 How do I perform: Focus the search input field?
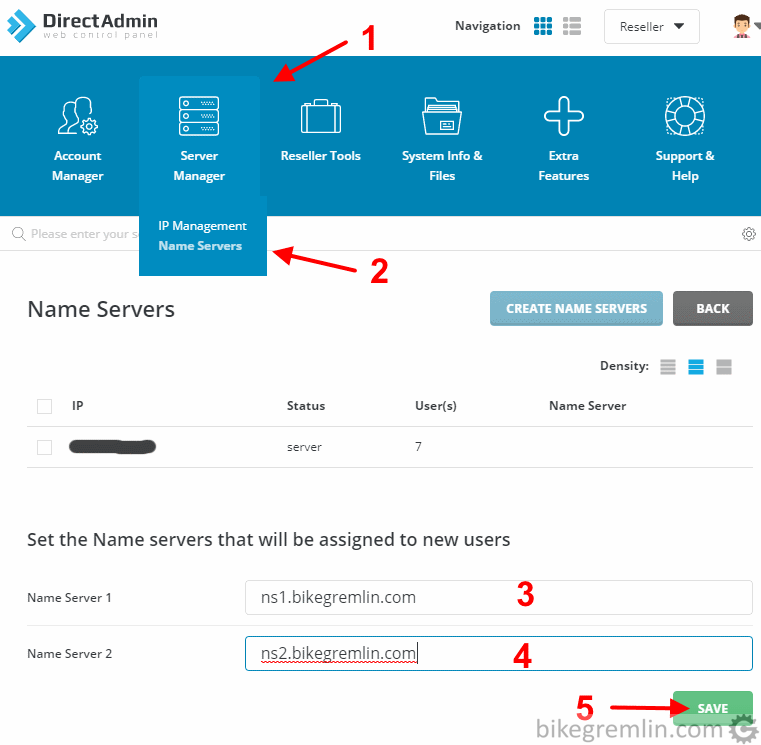pos(83,234)
